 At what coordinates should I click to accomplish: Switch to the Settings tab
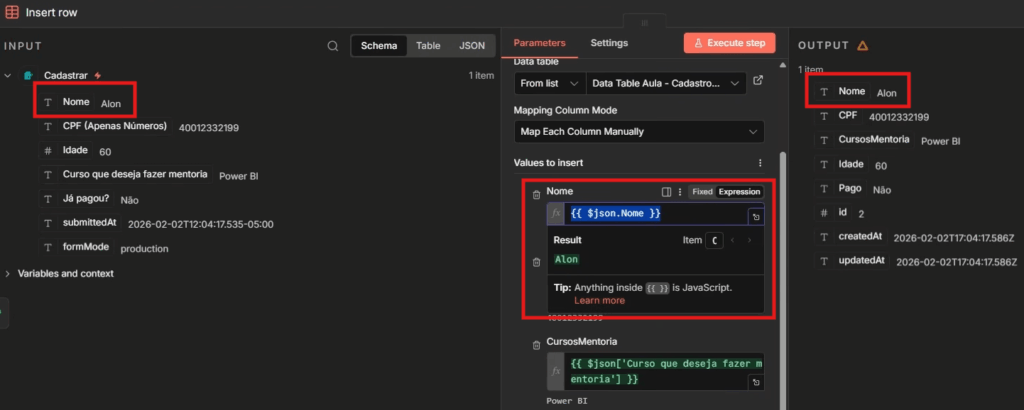coord(609,43)
